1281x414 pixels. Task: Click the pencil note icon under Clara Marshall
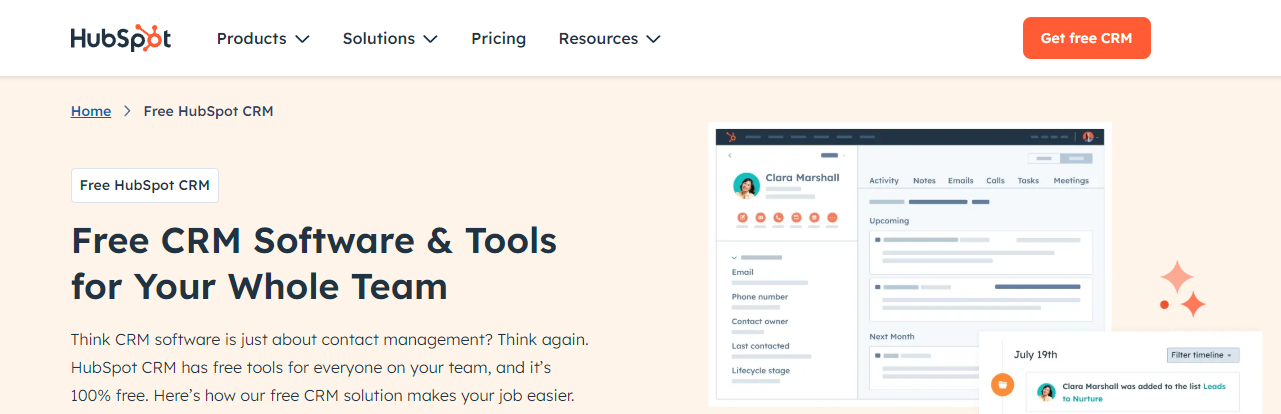click(743, 217)
